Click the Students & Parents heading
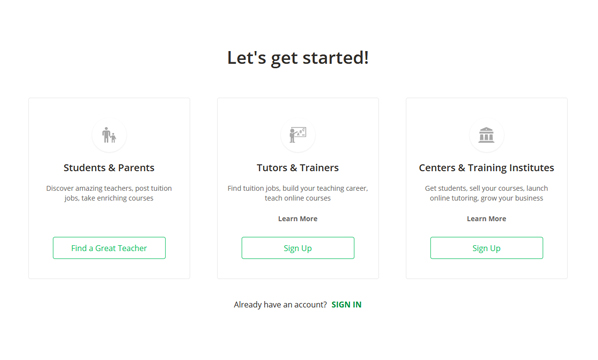Screen dimensions: 598x360 109,168
